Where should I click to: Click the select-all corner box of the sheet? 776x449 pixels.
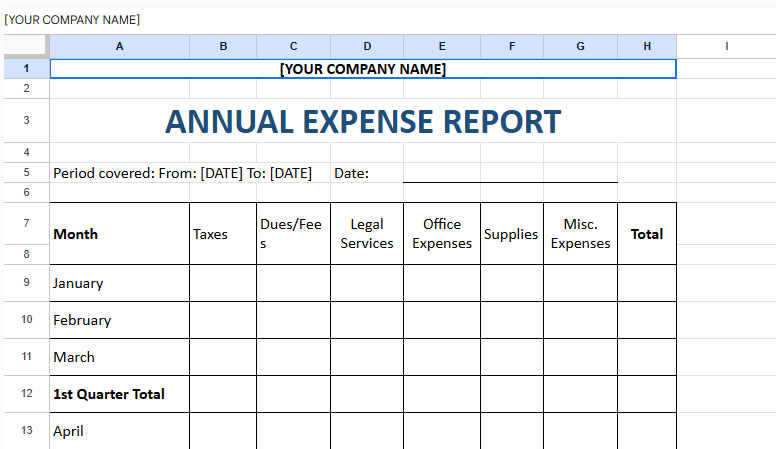[x=25, y=46]
